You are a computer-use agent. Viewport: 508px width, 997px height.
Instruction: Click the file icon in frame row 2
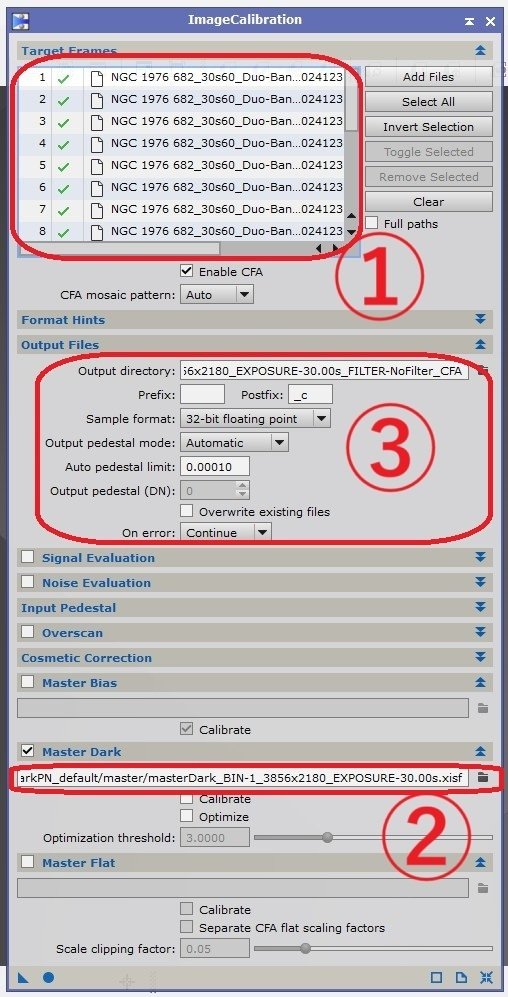point(97,100)
